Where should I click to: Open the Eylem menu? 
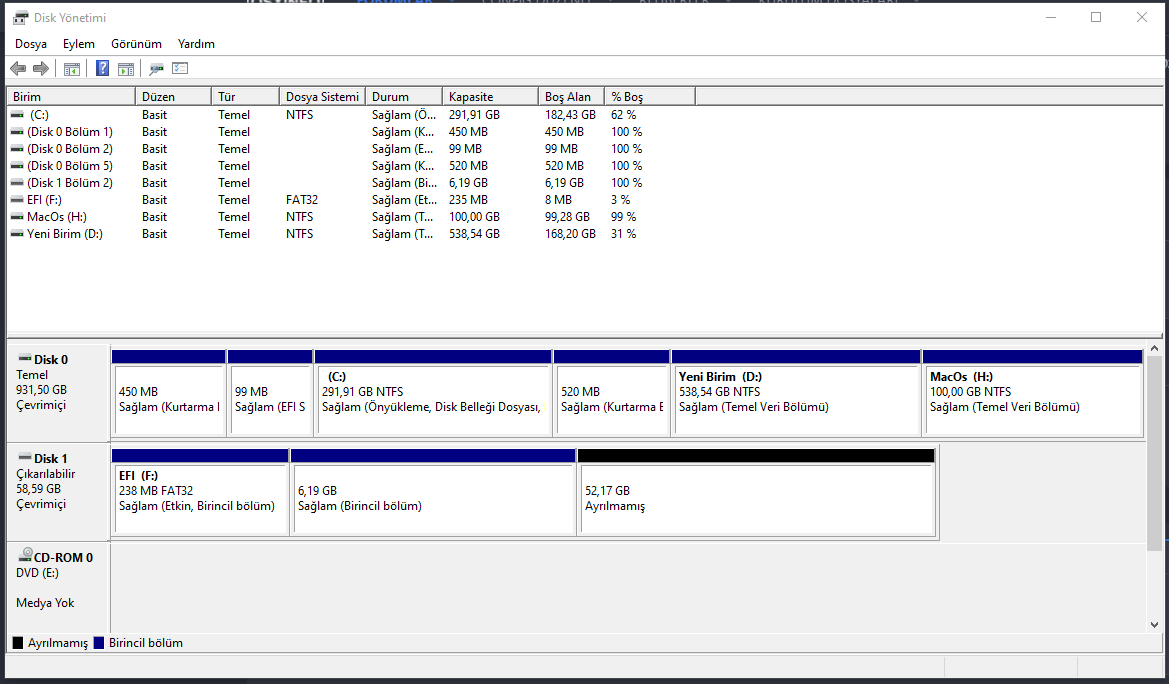[x=79, y=44]
